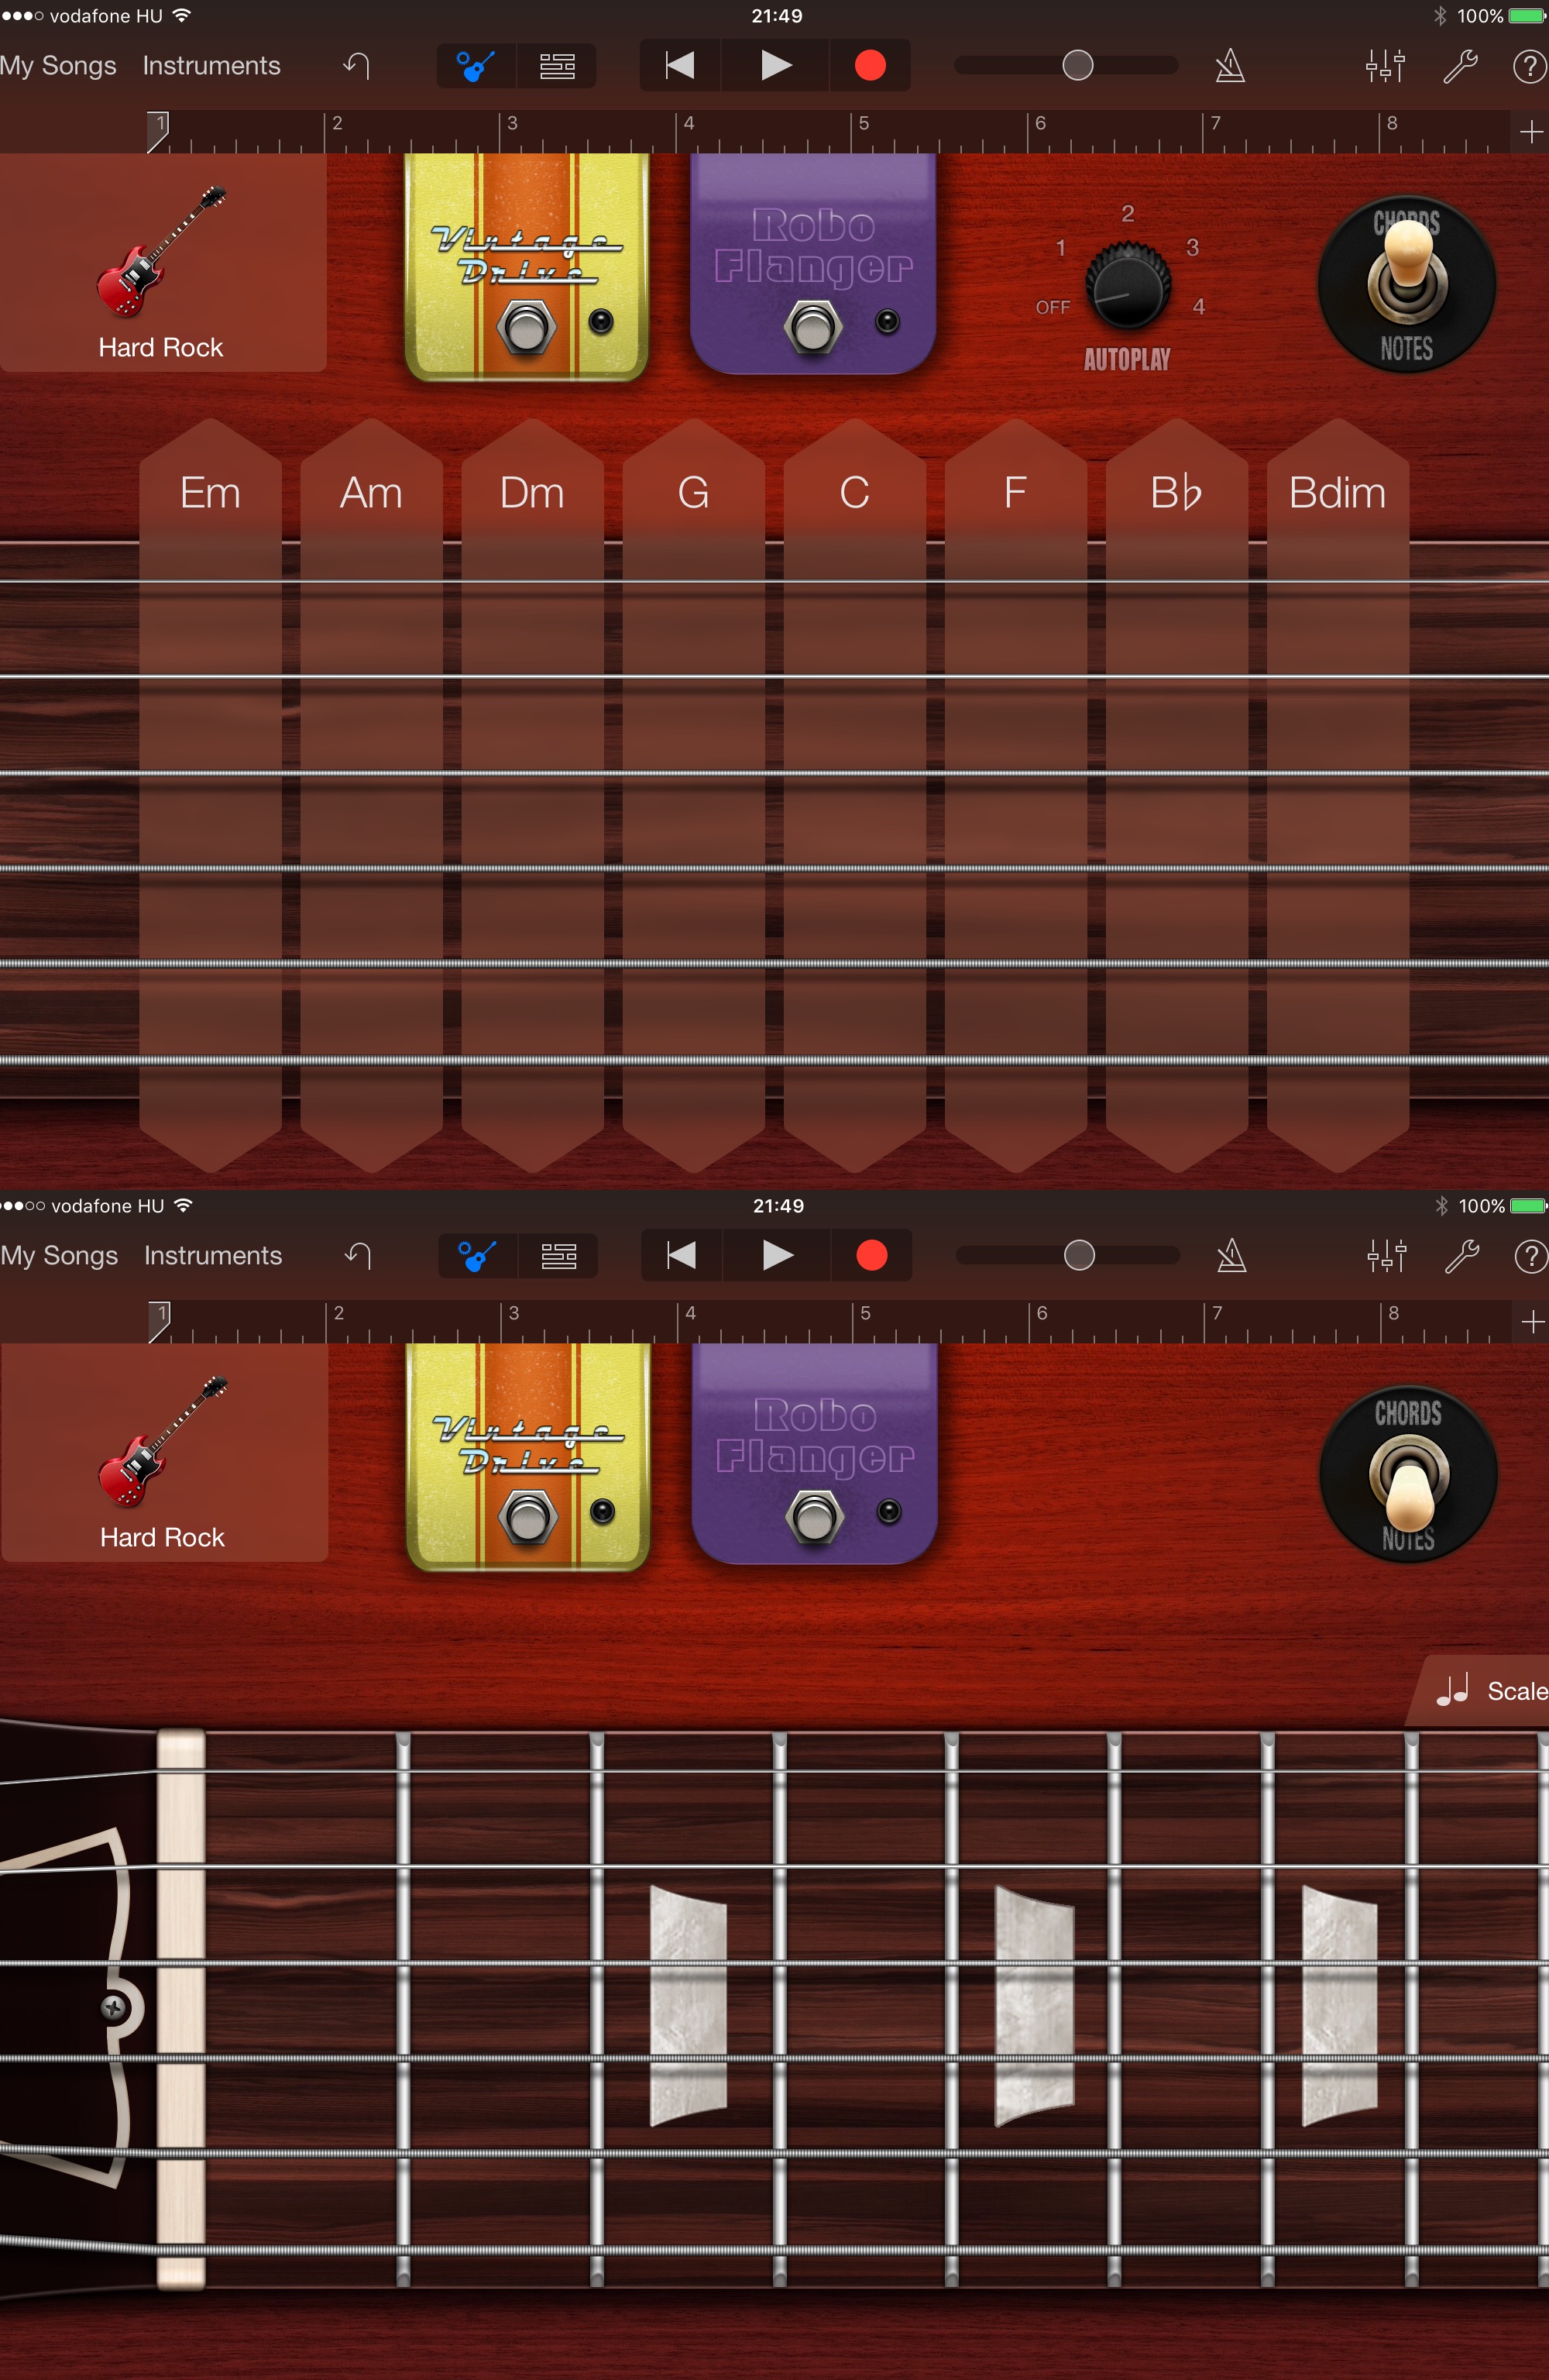Go to beginning in top transport bar
Screen dimensions: 1549x2380
pyautogui.click(x=680, y=66)
